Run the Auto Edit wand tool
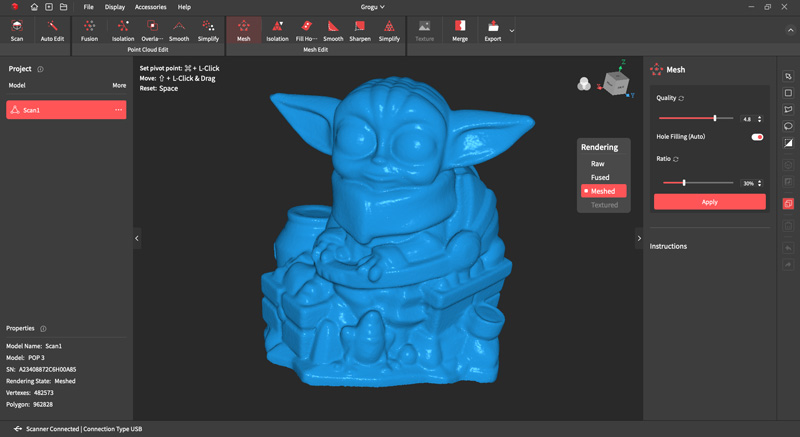Image resolution: width=800 pixels, height=437 pixels. pyautogui.click(x=52, y=31)
